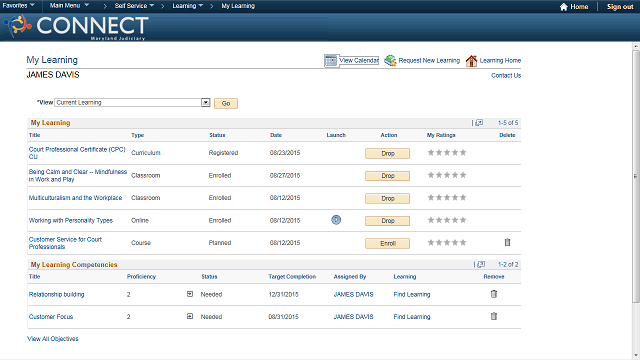Click the Request New Learning icon

(x=390, y=60)
